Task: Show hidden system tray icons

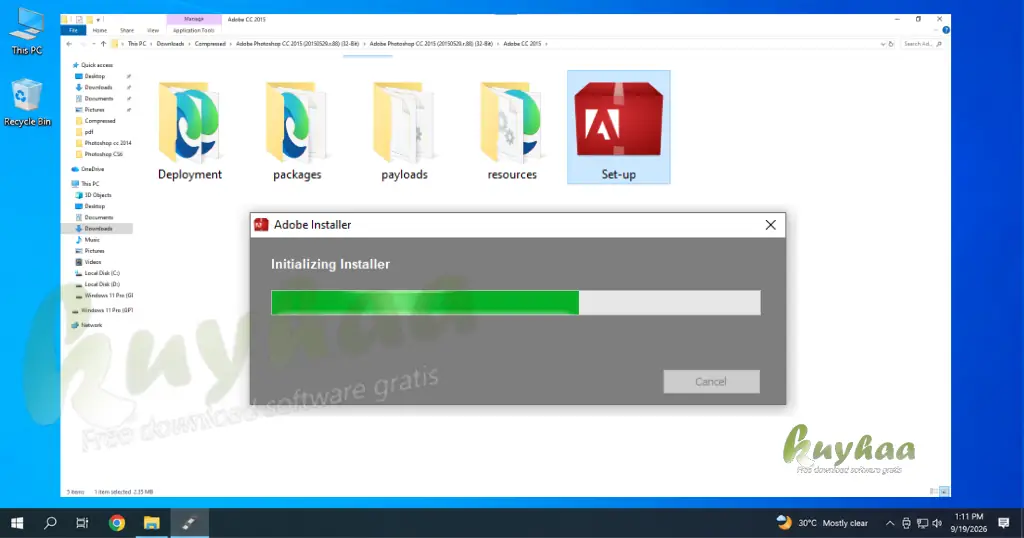Action: pos(889,523)
